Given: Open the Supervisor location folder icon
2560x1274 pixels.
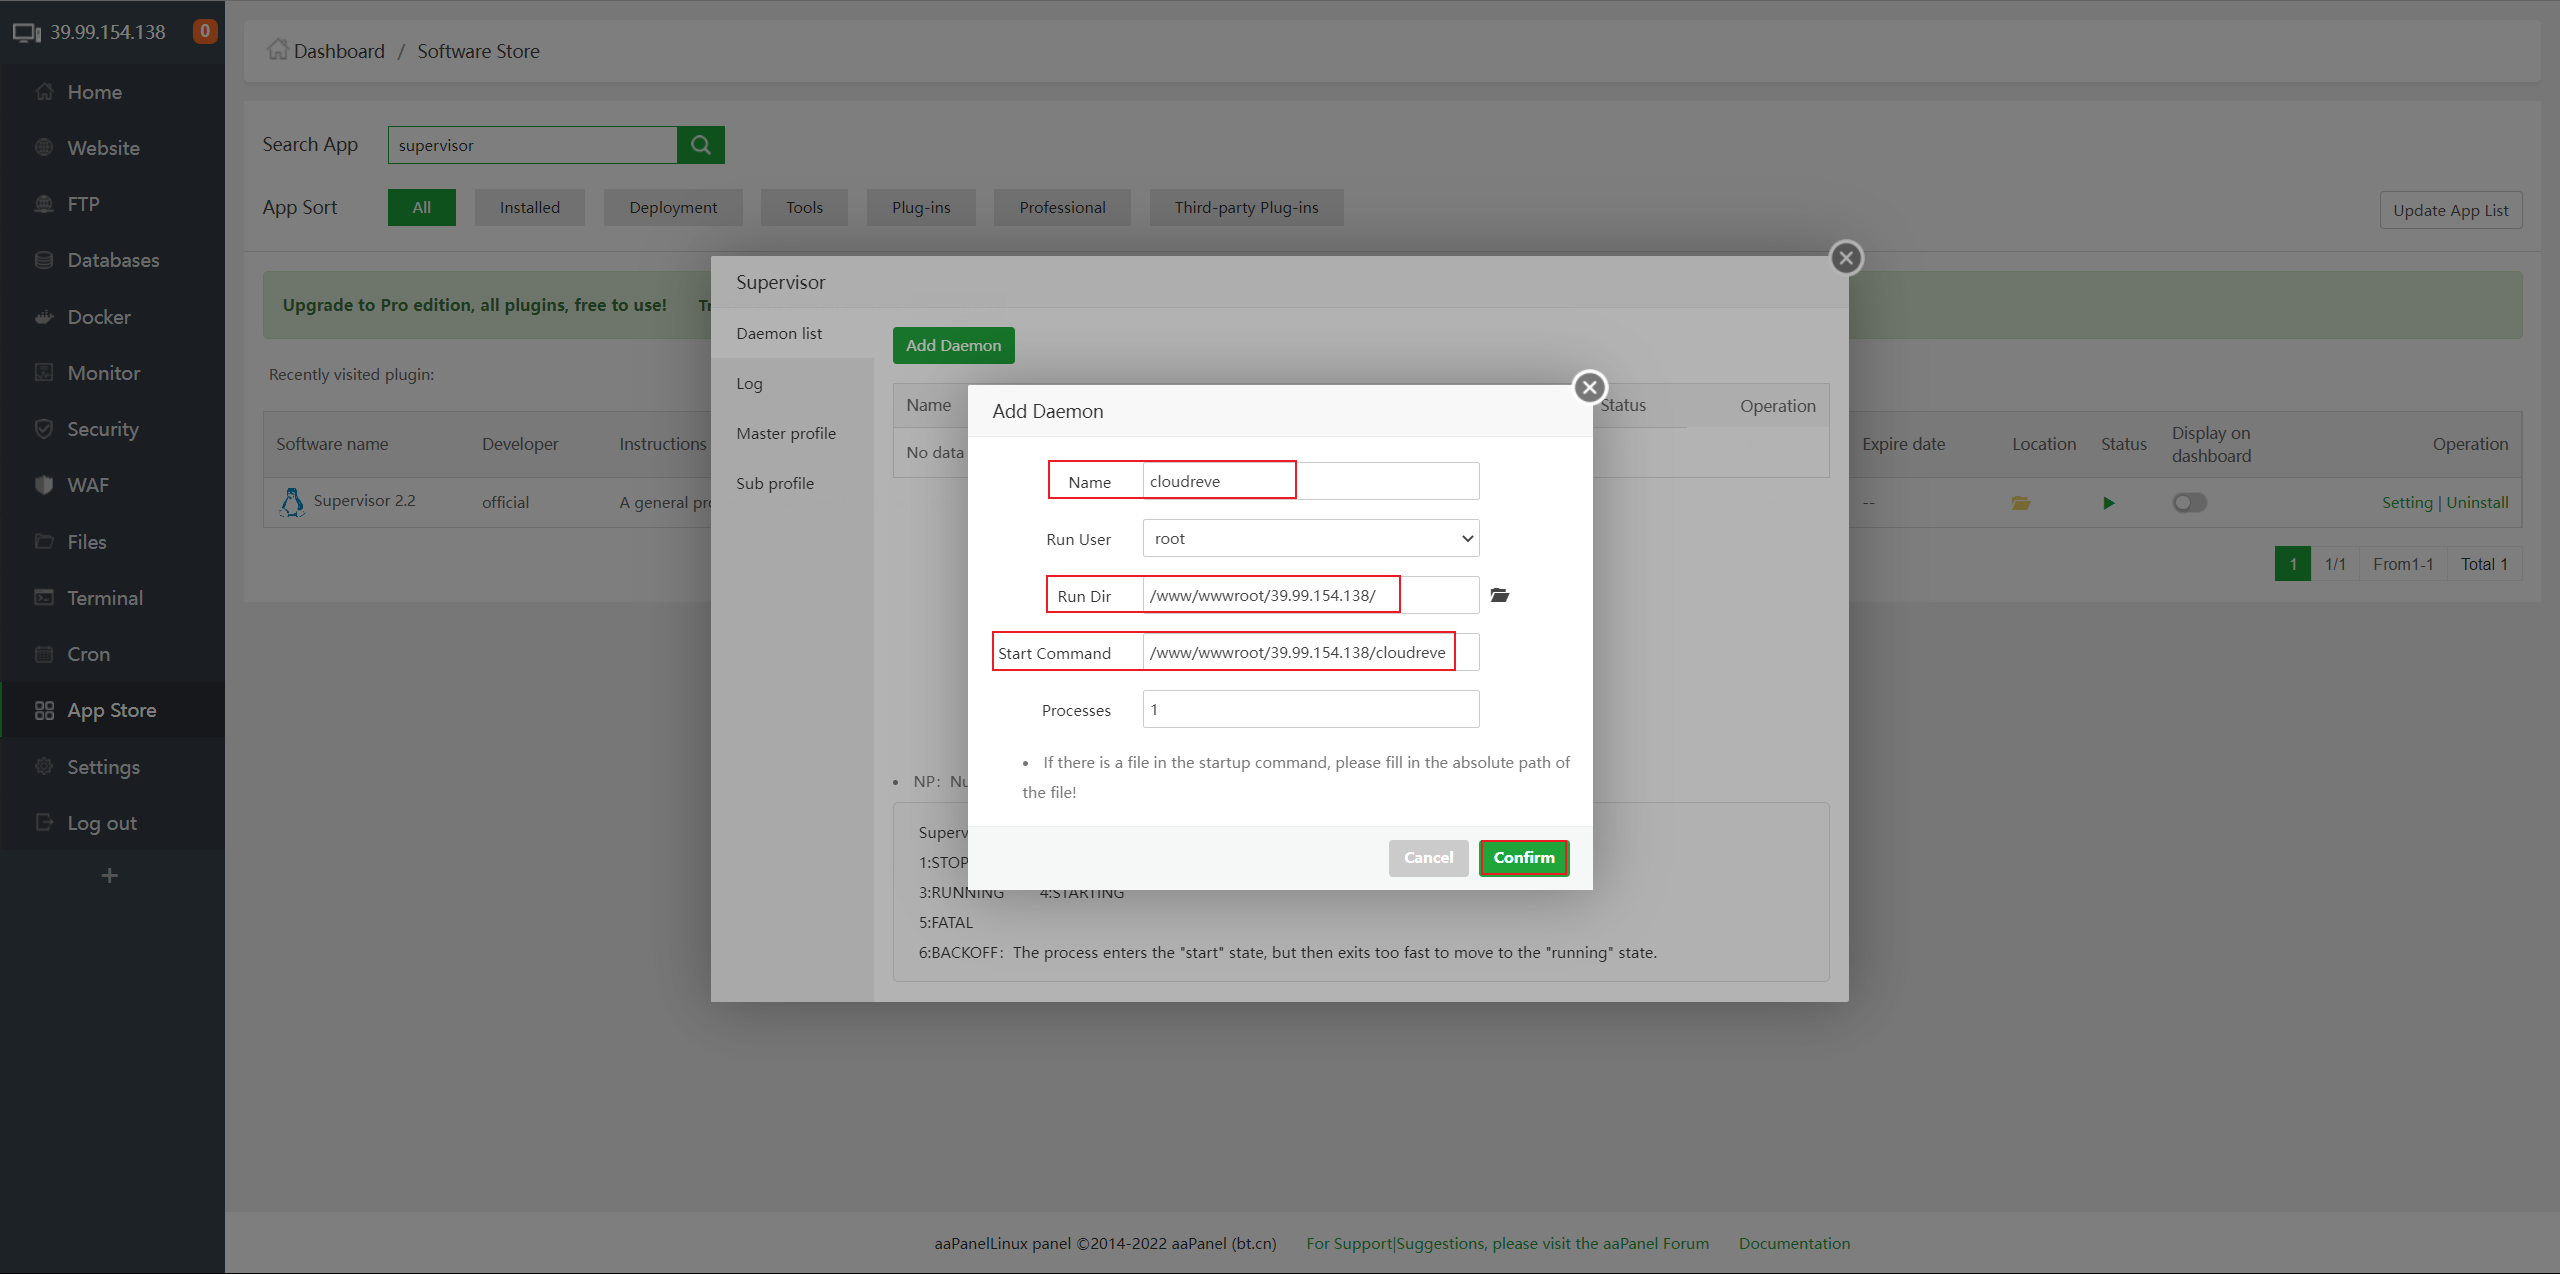Looking at the screenshot, I should click(x=2021, y=503).
